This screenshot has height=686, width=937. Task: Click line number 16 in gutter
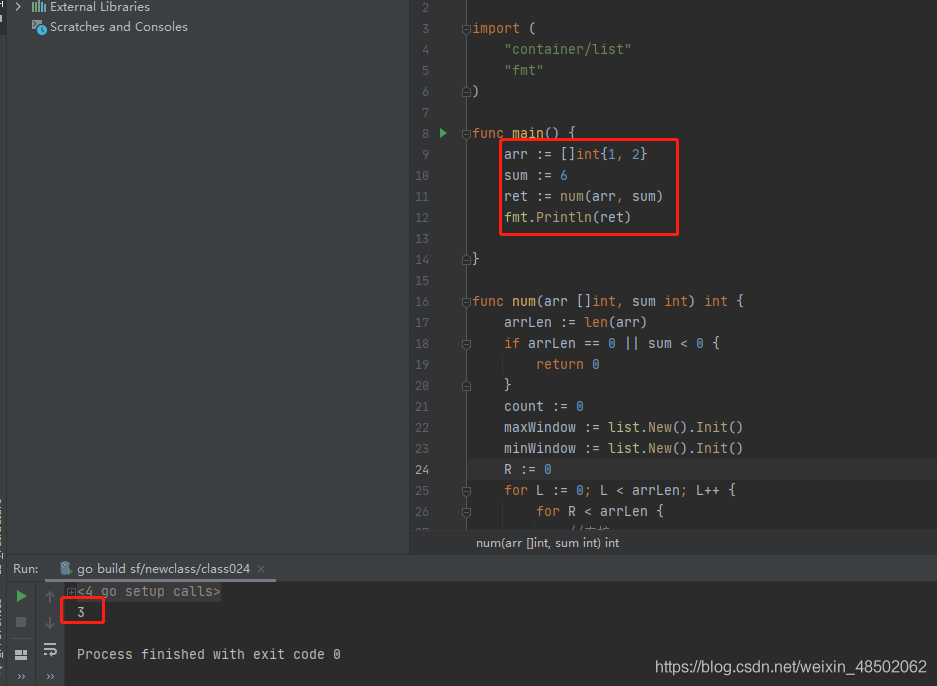click(x=422, y=302)
